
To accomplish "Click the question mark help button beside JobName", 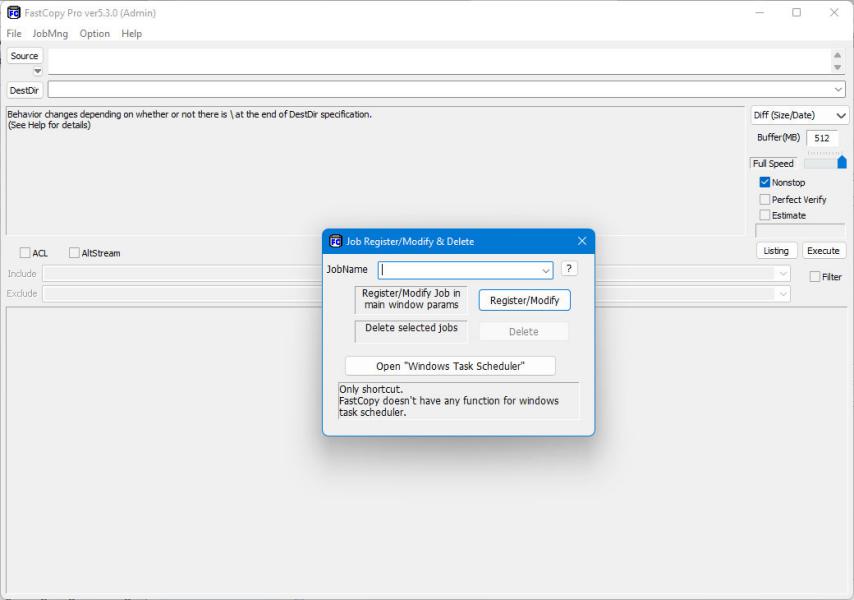I will tap(569, 268).
